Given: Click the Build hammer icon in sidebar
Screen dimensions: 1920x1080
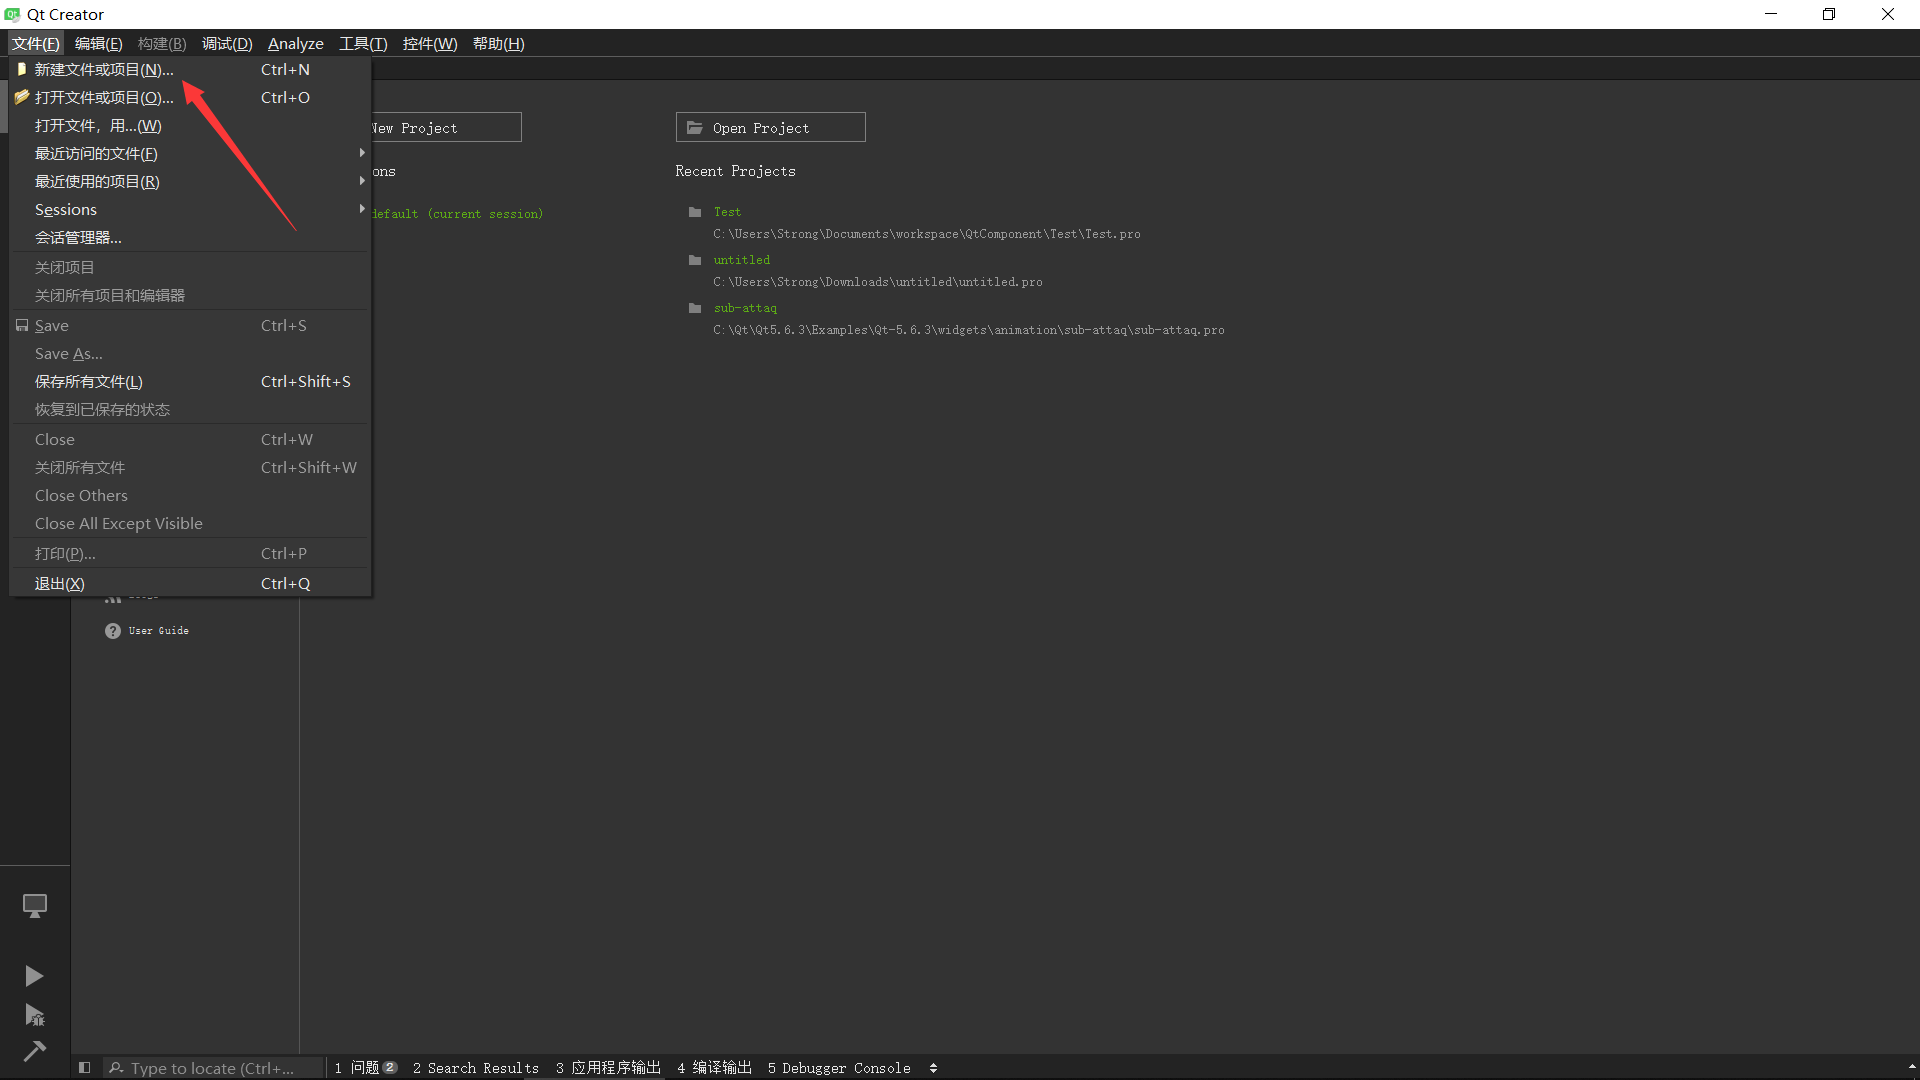Looking at the screenshot, I should point(34,1051).
